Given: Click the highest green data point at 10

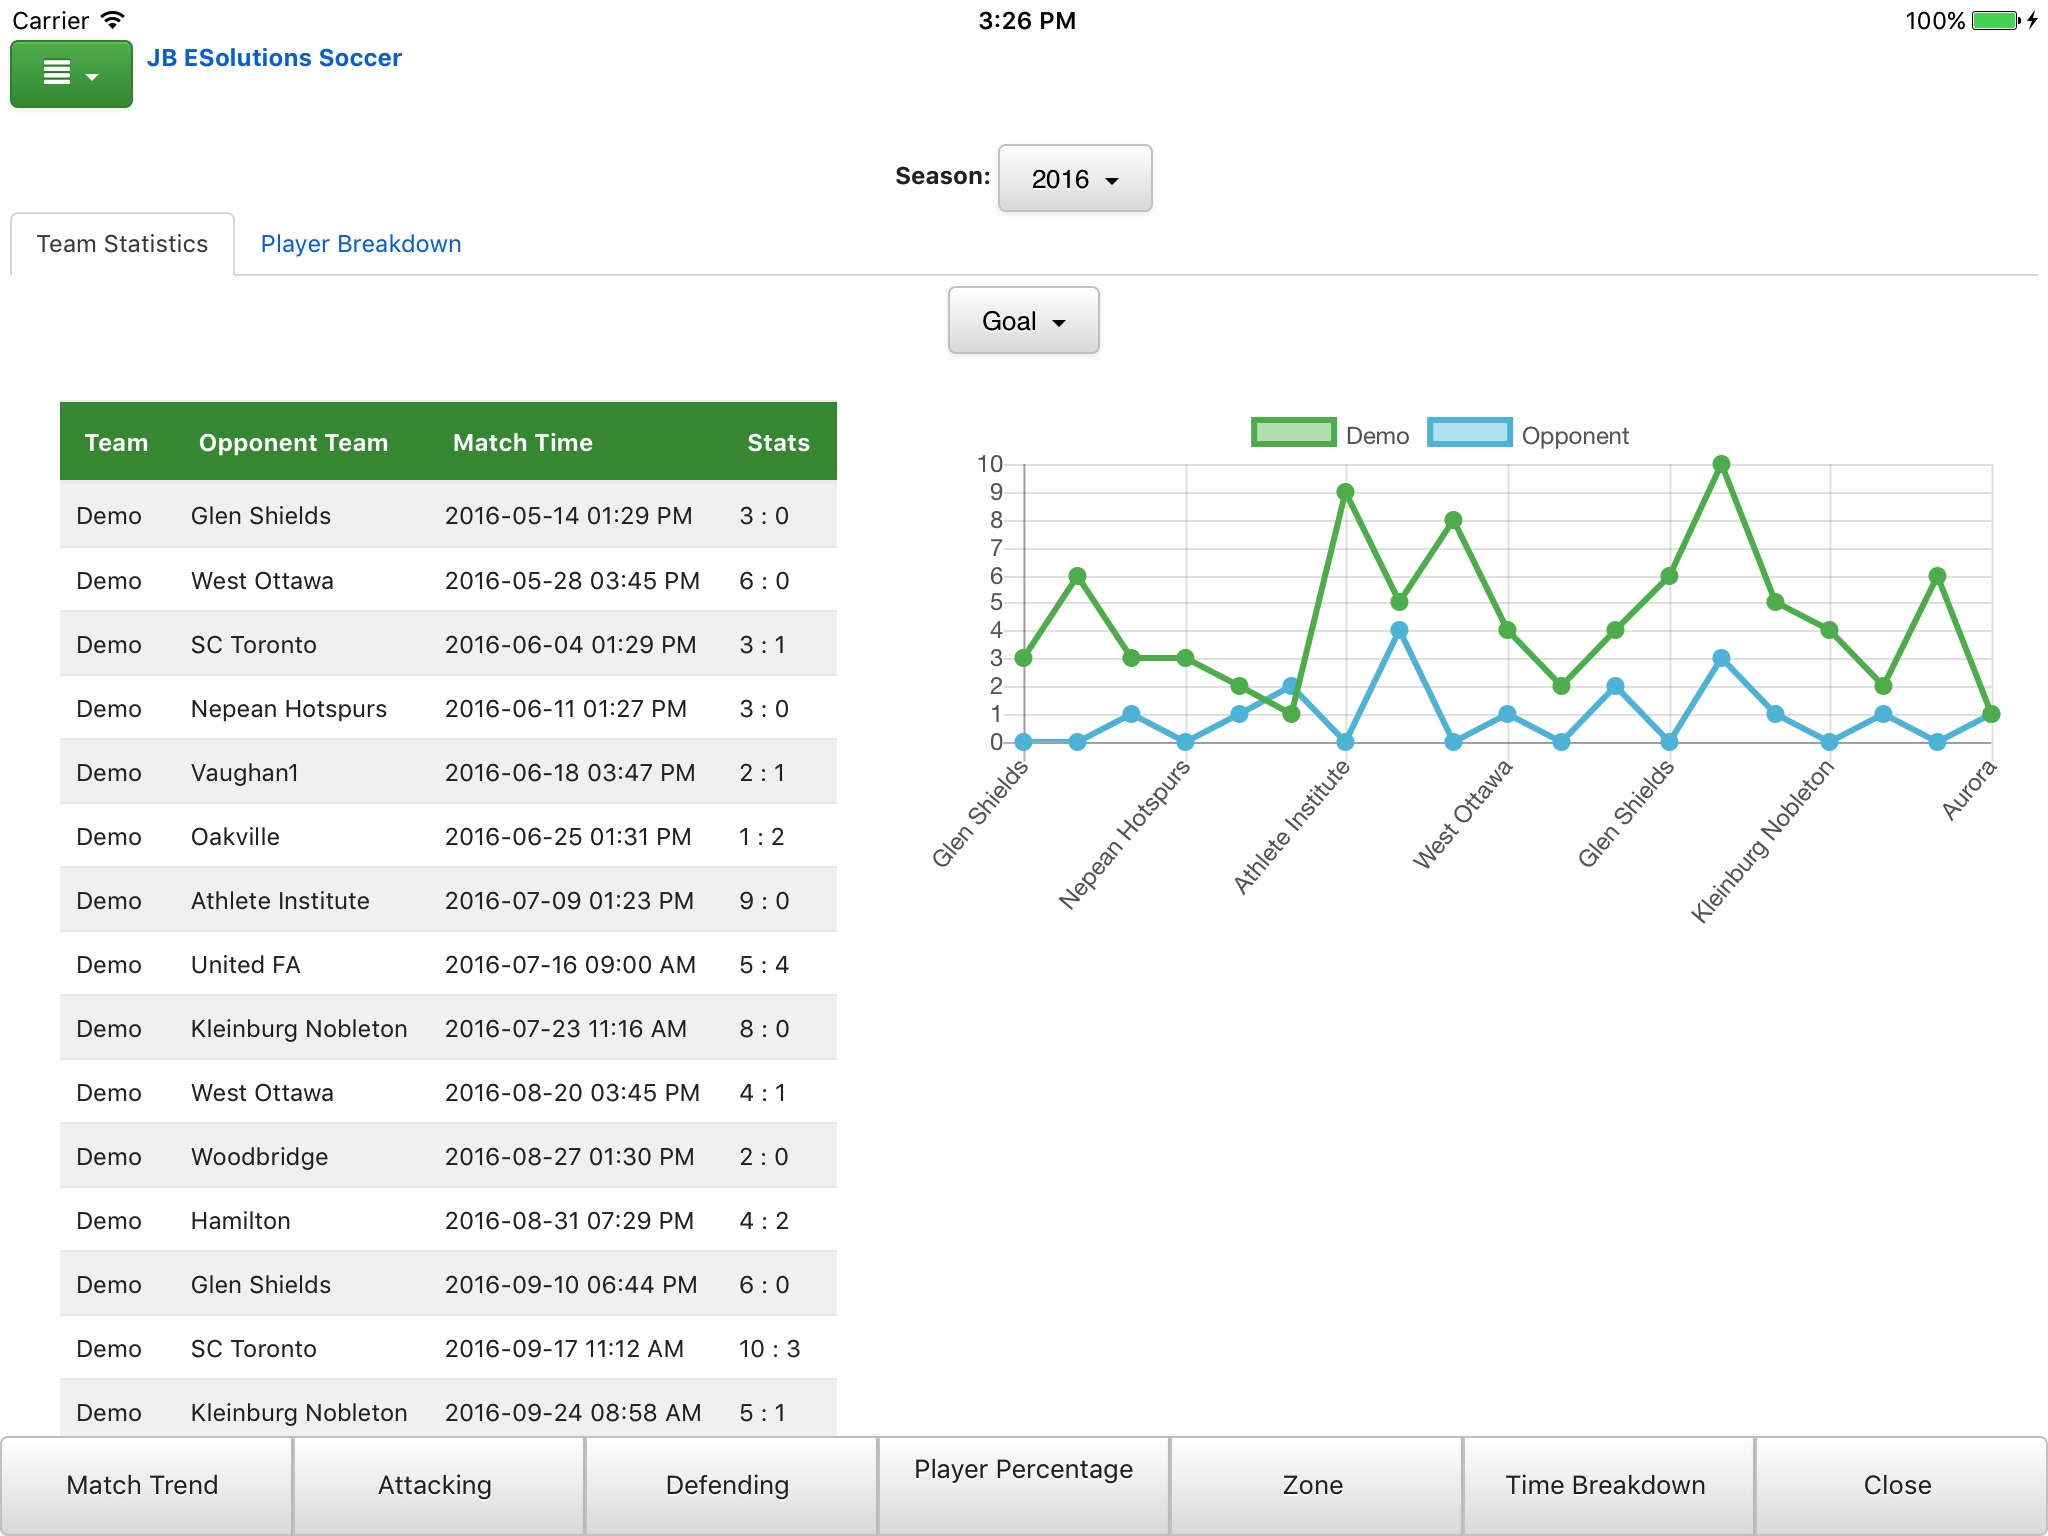Looking at the screenshot, I should 1721,465.
